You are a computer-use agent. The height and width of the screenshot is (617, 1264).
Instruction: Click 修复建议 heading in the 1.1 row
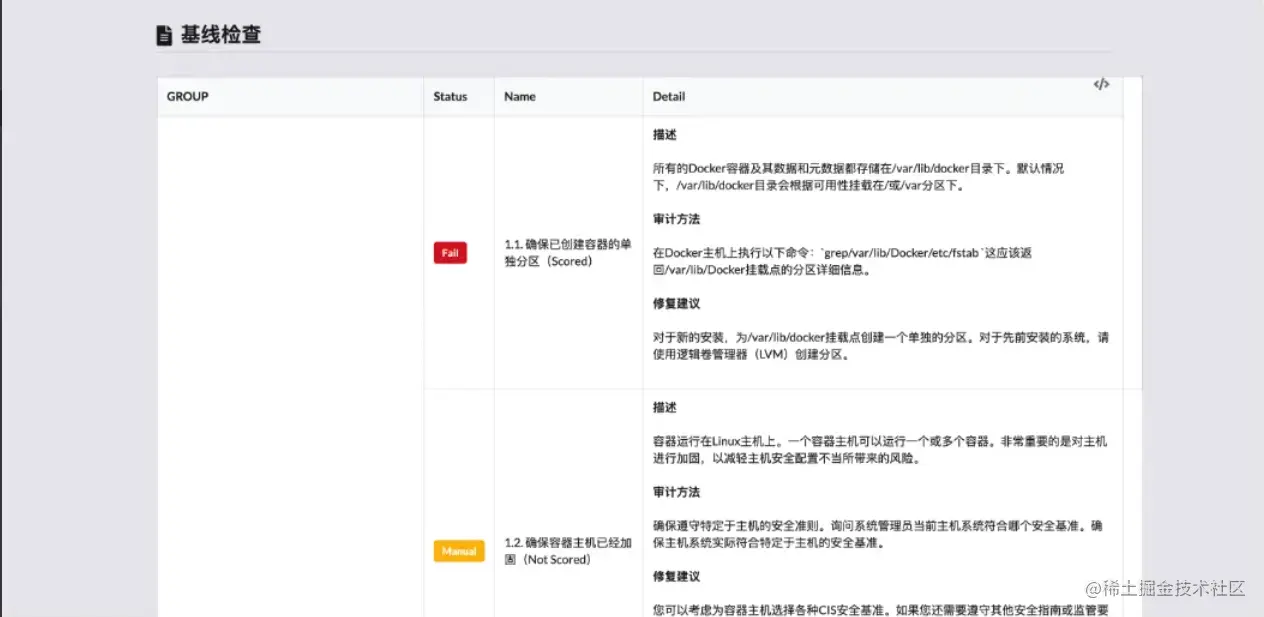pyautogui.click(x=677, y=303)
